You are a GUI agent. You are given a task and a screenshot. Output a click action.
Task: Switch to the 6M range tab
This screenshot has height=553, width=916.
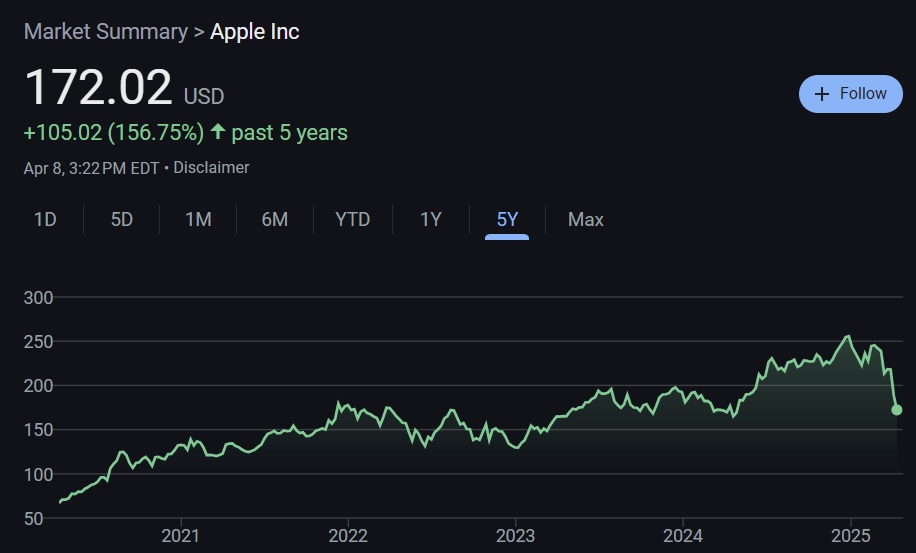click(275, 219)
